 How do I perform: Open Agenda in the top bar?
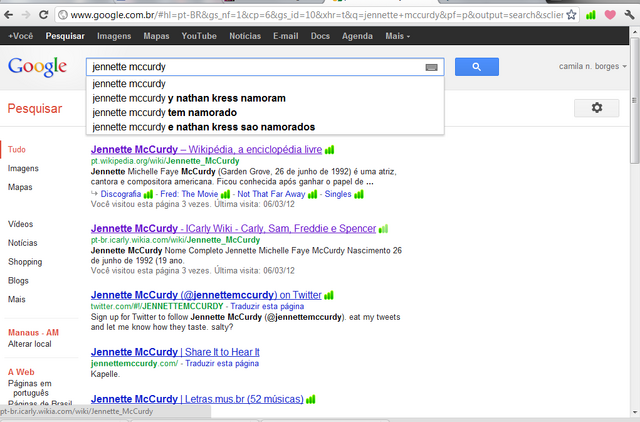point(357,36)
